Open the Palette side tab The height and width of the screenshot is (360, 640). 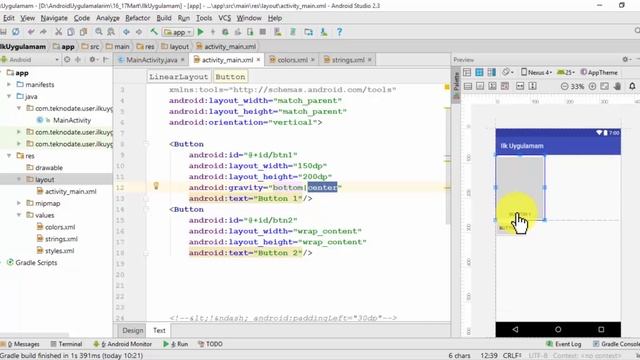coord(456,84)
